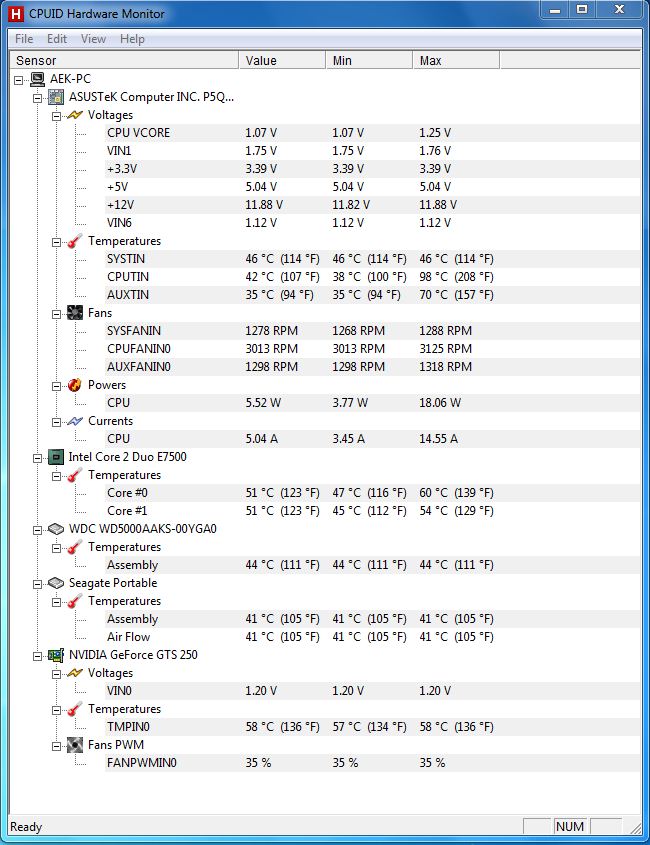The width and height of the screenshot is (650, 845).
Task: Select the CPUTIN temperature row
Action: coord(372,277)
